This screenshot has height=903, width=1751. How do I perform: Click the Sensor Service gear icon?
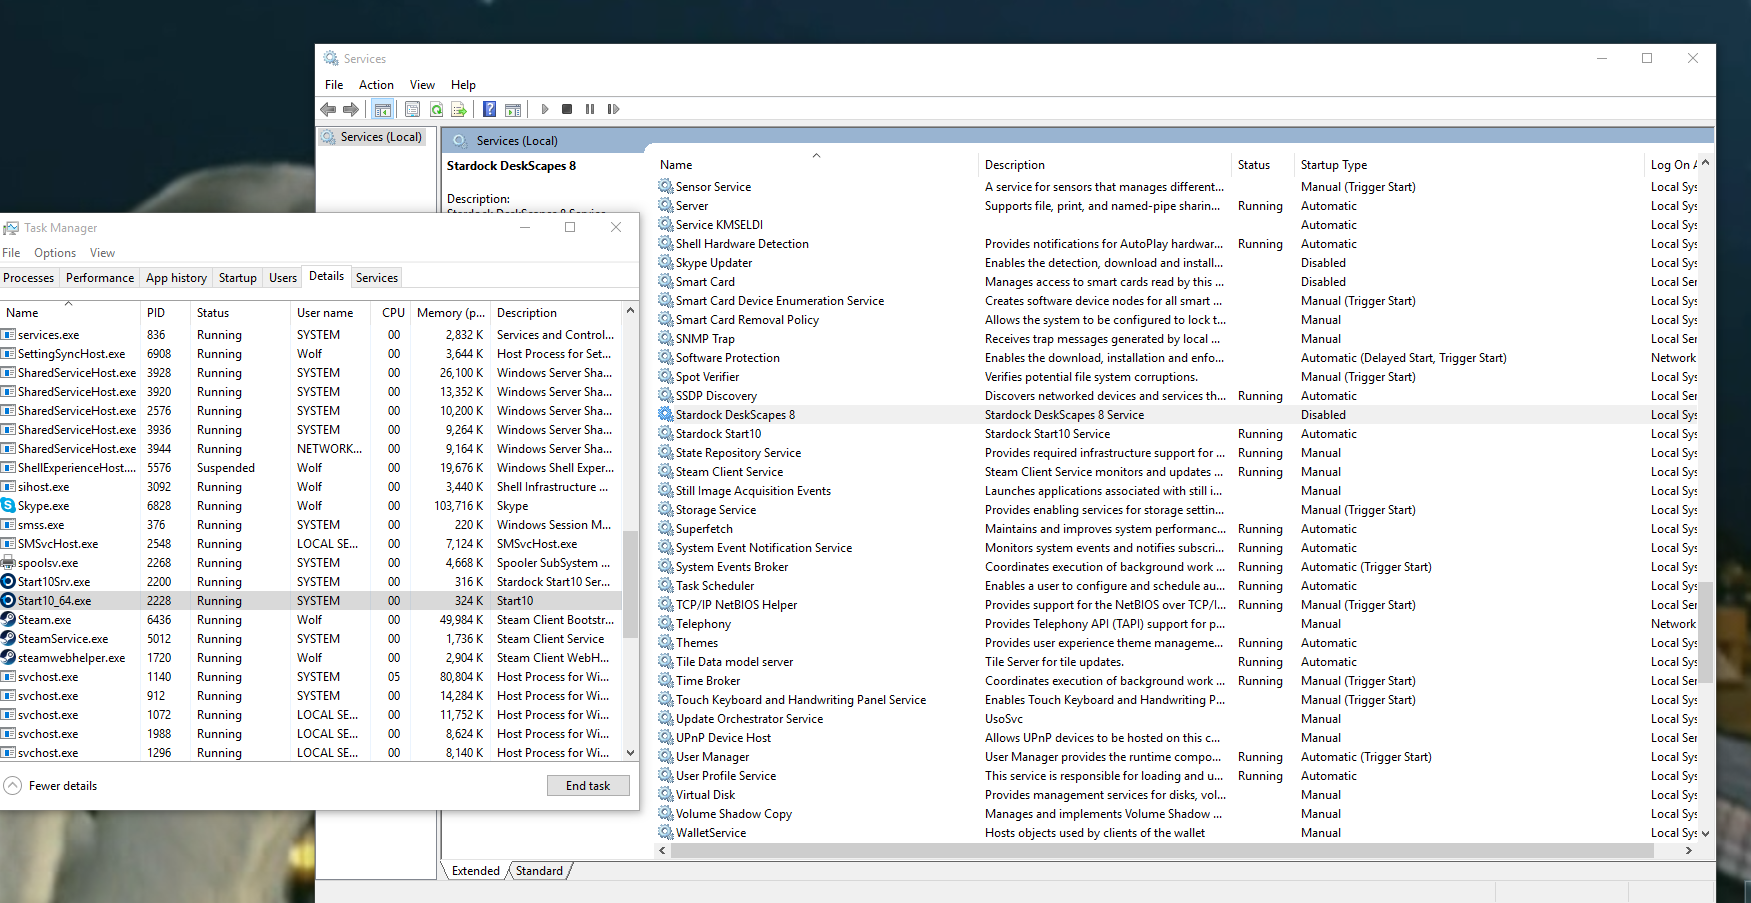(x=666, y=186)
